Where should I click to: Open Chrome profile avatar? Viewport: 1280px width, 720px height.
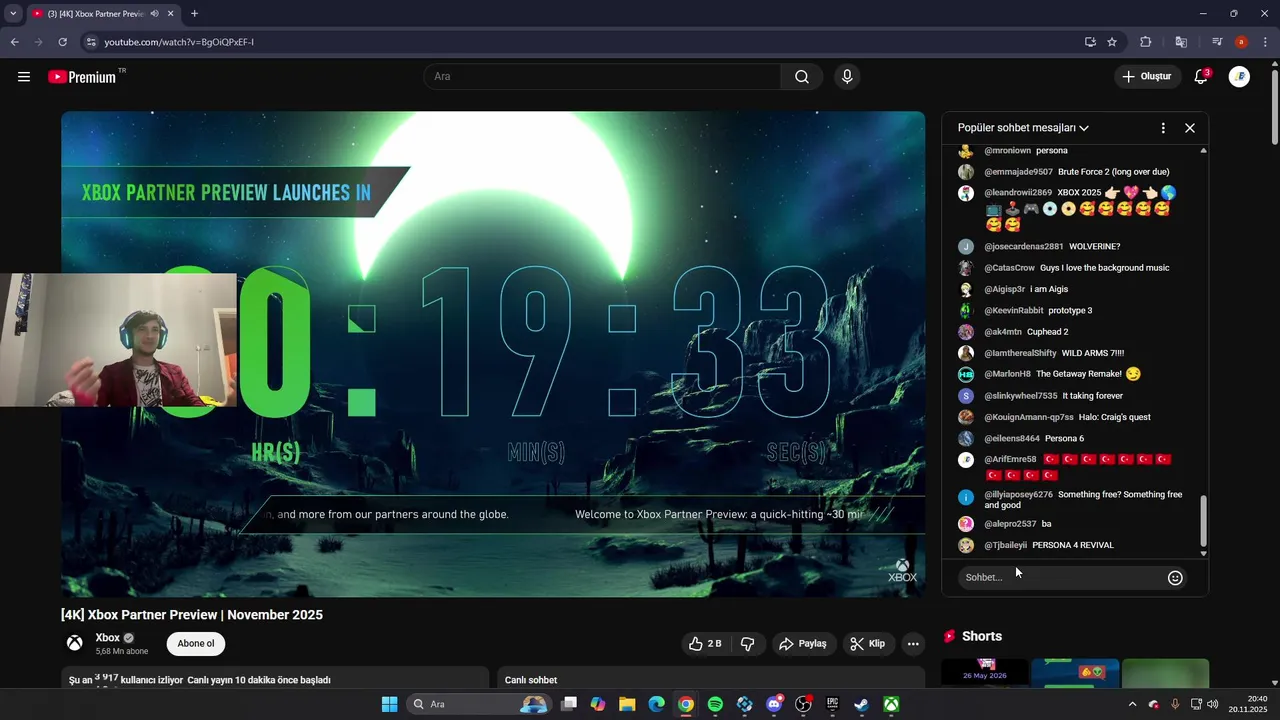tap(1241, 42)
